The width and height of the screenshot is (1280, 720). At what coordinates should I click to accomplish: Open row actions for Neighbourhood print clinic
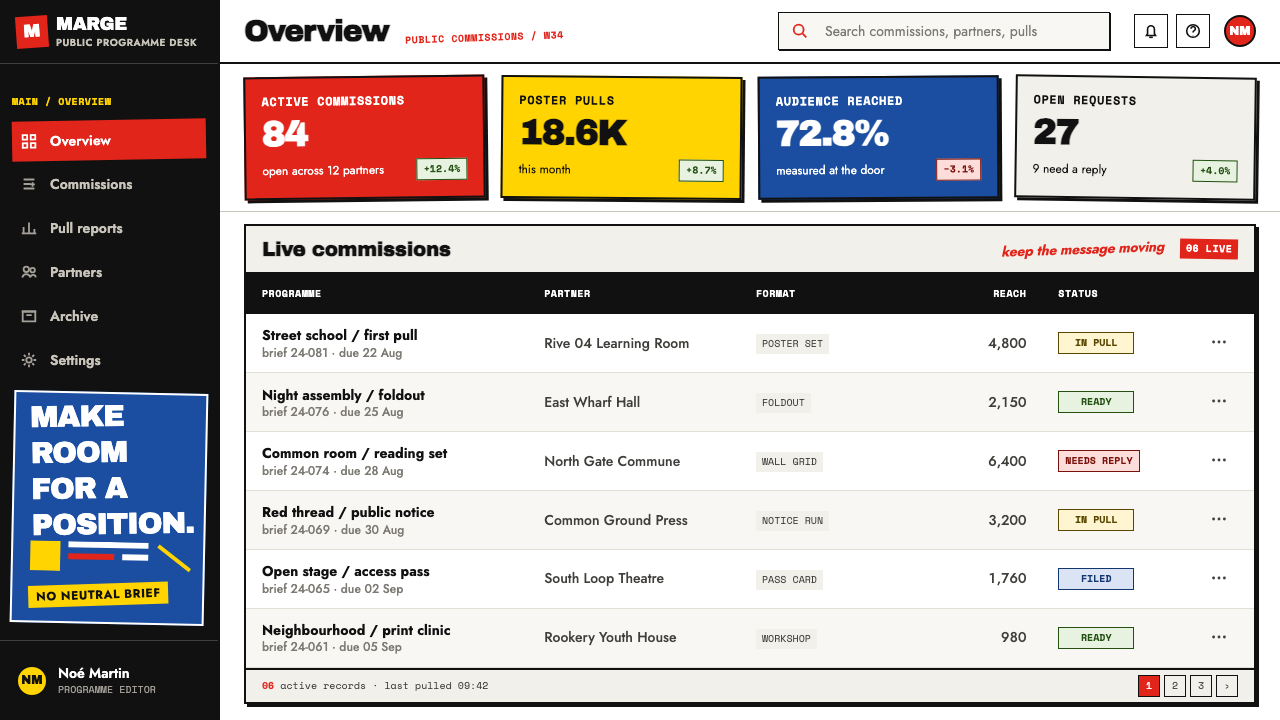[1218, 637]
